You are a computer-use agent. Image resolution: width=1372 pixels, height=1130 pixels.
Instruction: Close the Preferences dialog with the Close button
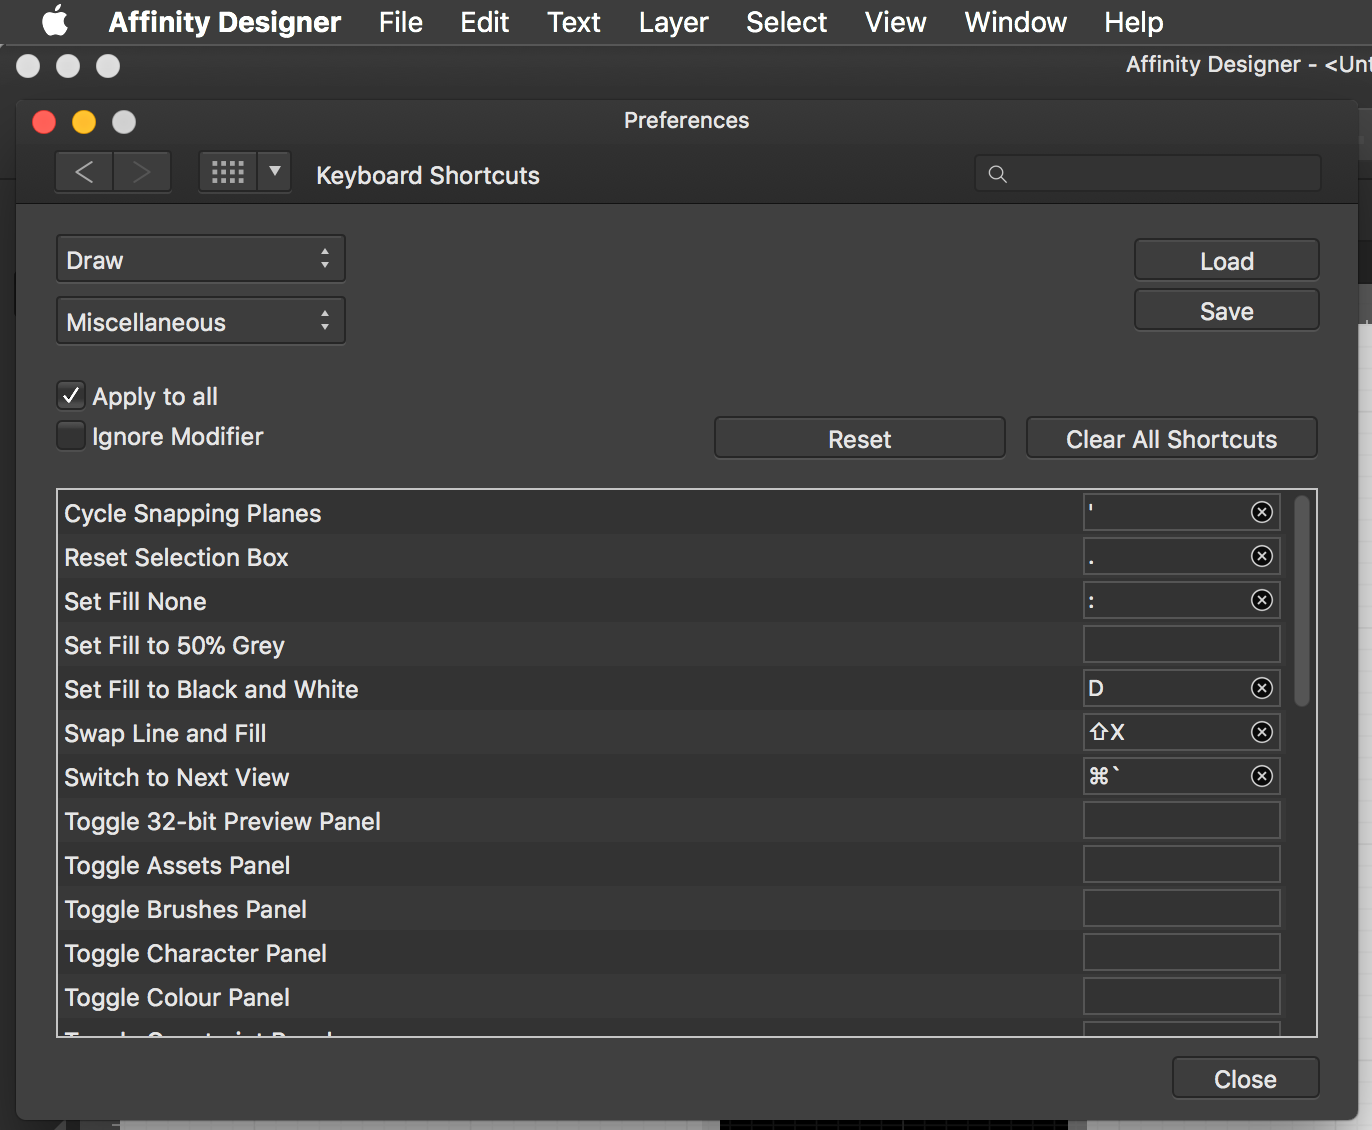(1246, 1078)
